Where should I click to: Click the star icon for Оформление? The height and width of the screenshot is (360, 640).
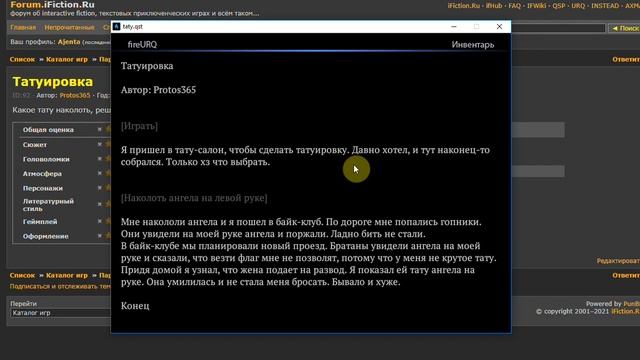click(x=108, y=236)
